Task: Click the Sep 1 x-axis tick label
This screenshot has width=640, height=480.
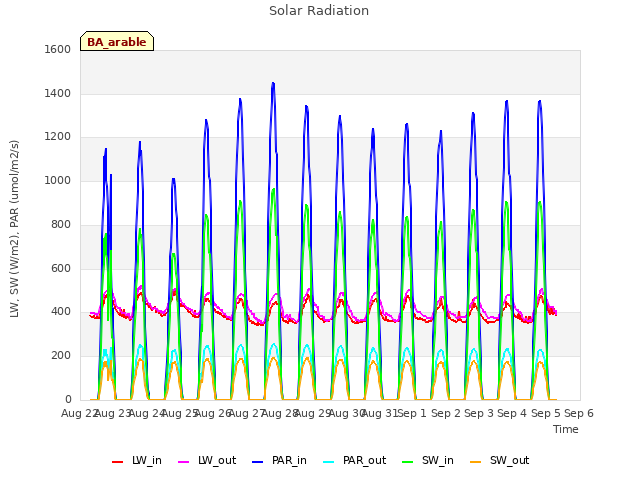Action: coord(412,413)
